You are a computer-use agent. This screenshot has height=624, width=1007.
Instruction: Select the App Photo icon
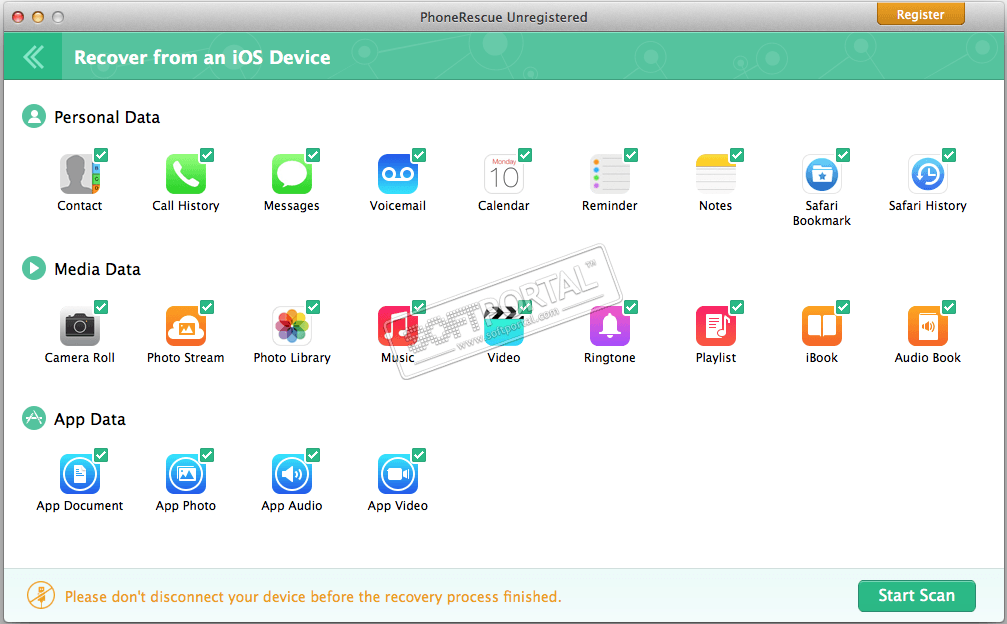point(186,474)
